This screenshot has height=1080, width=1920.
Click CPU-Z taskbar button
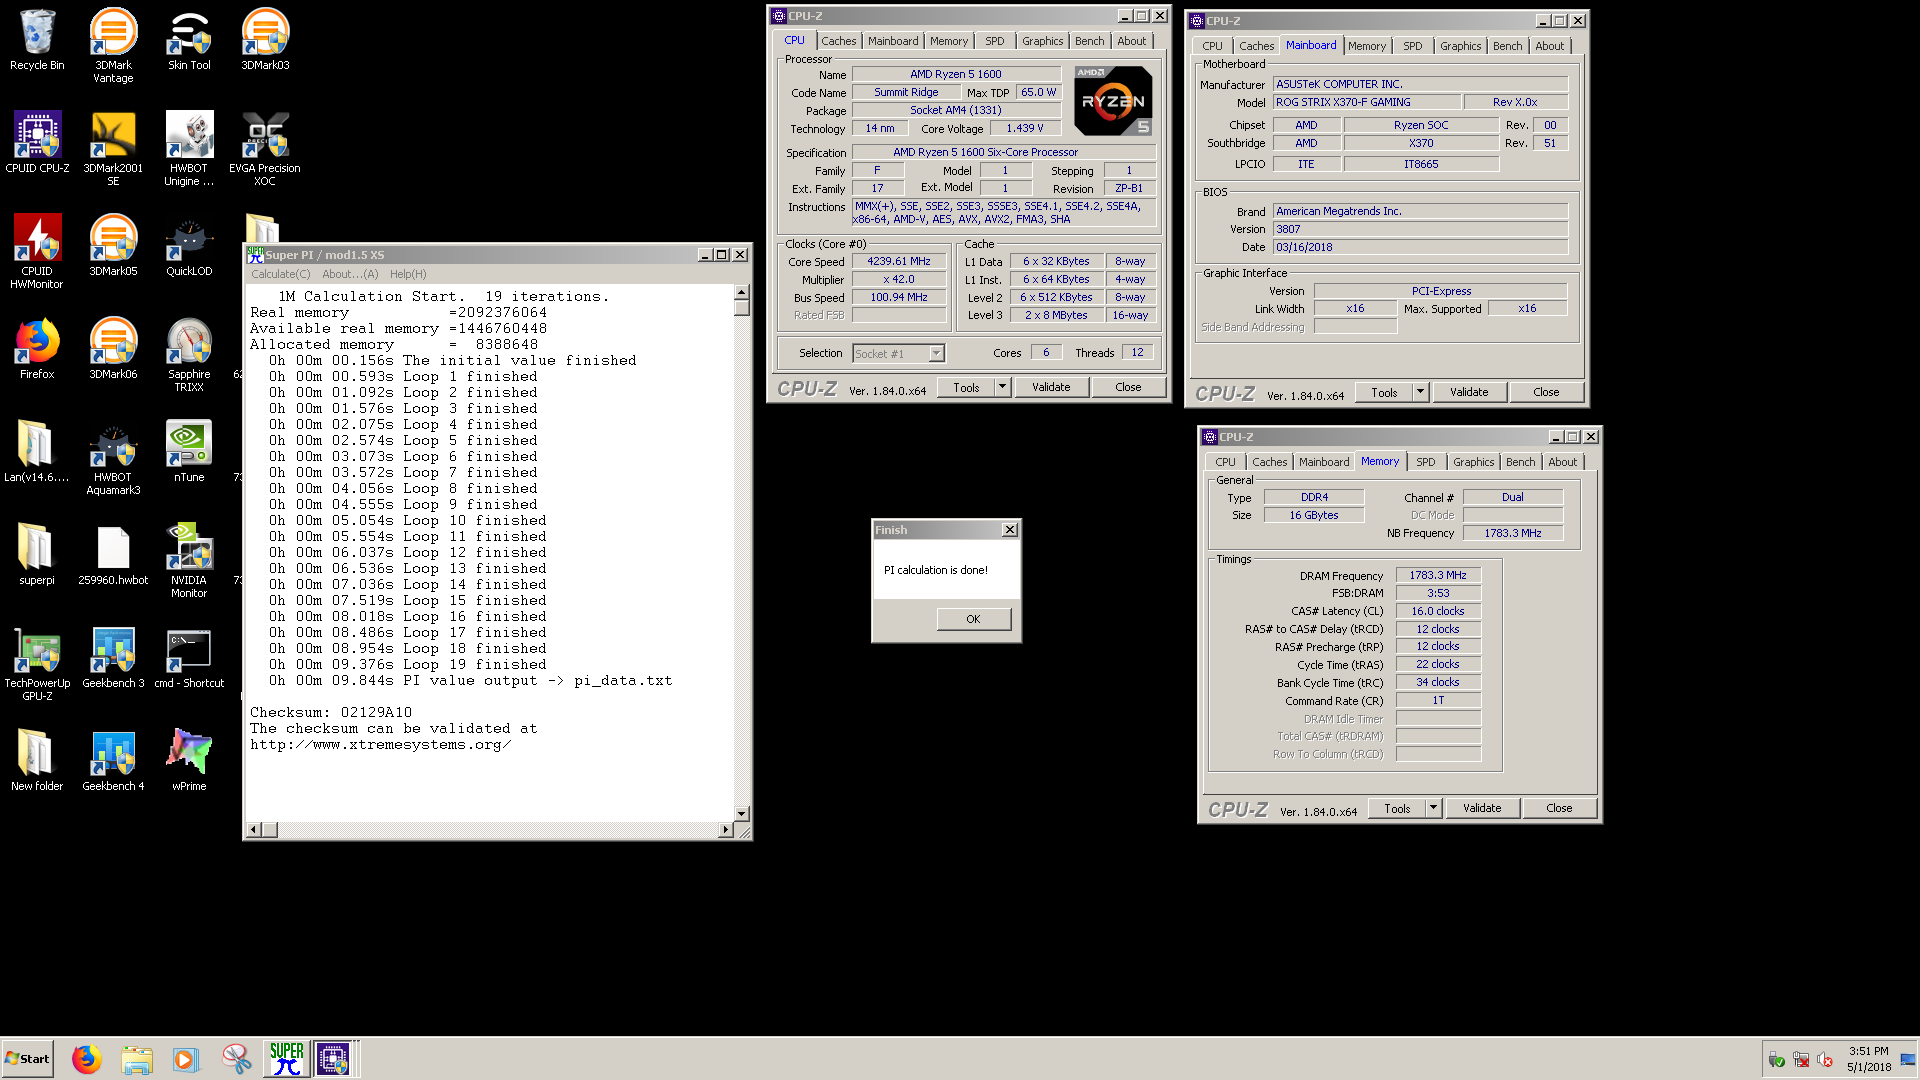point(333,1058)
